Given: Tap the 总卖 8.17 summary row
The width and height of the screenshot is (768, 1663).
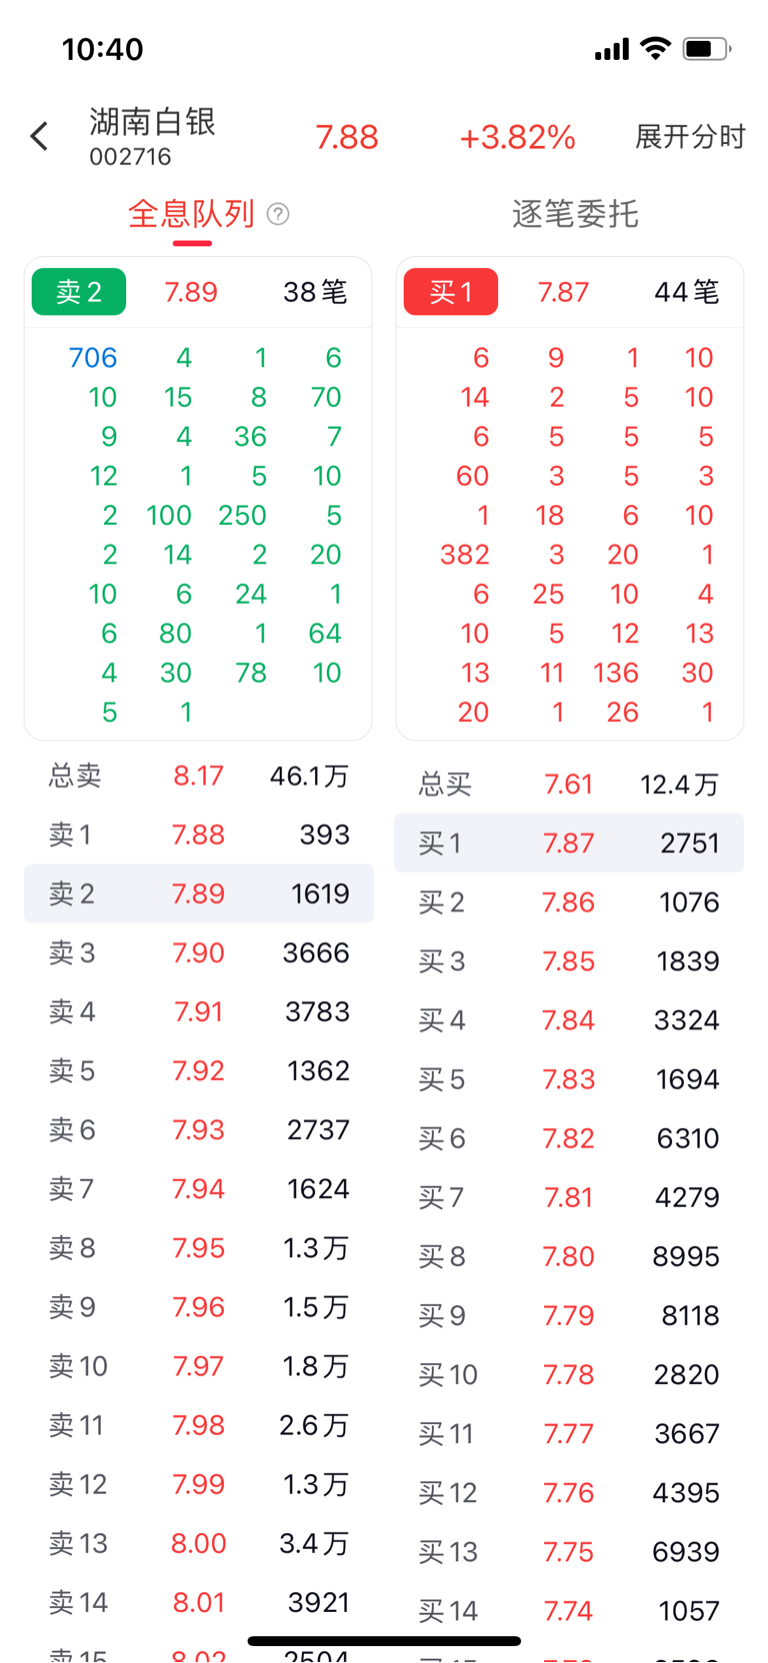Looking at the screenshot, I should tap(199, 776).
